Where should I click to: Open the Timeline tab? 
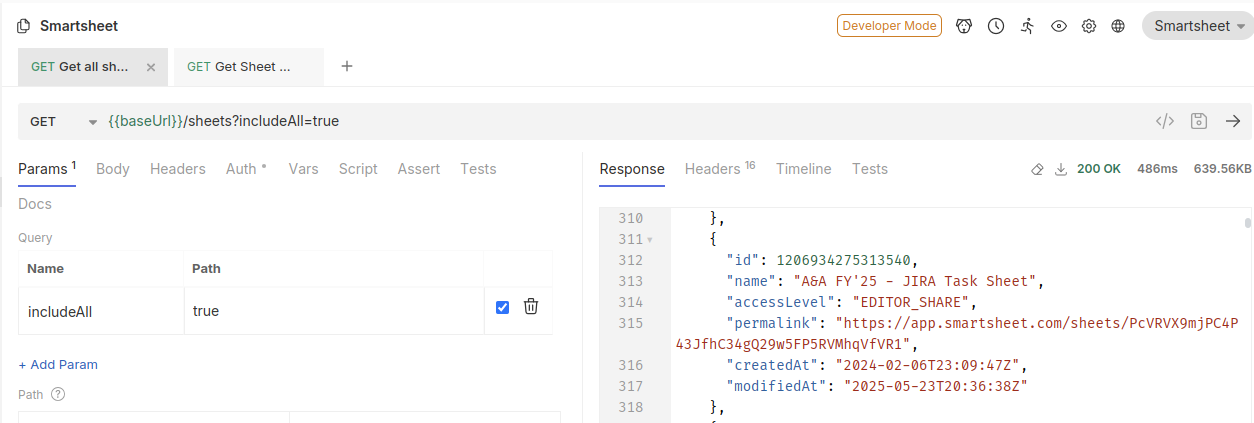(x=804, y=169)
